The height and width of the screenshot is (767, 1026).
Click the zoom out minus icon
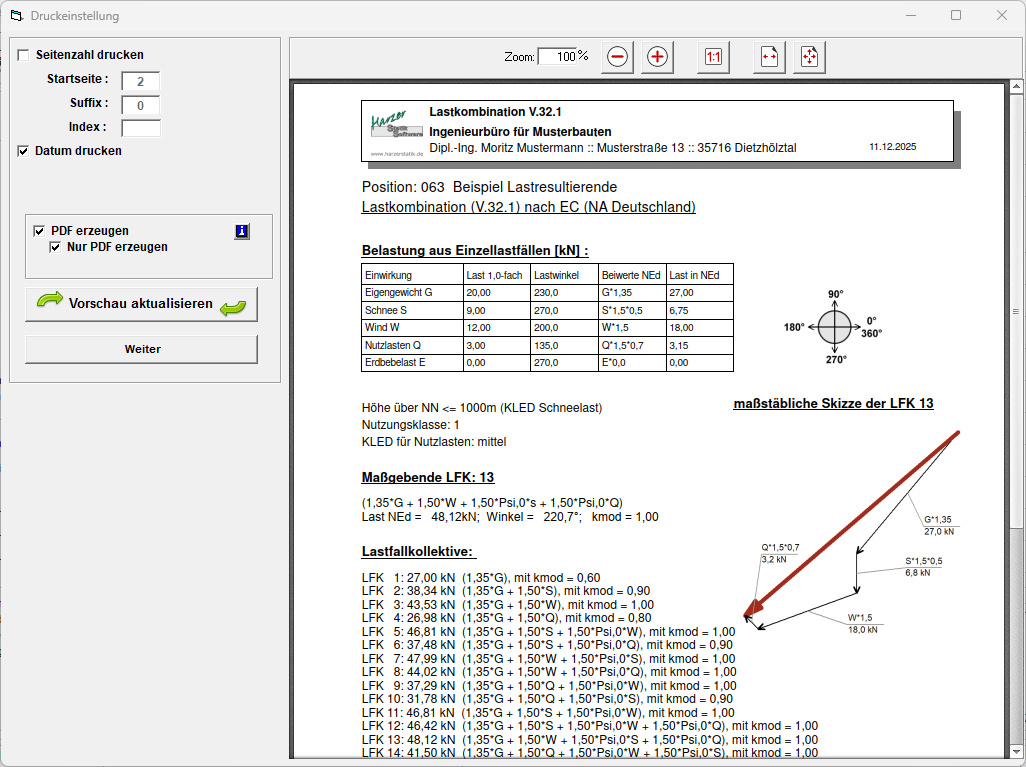617,57
